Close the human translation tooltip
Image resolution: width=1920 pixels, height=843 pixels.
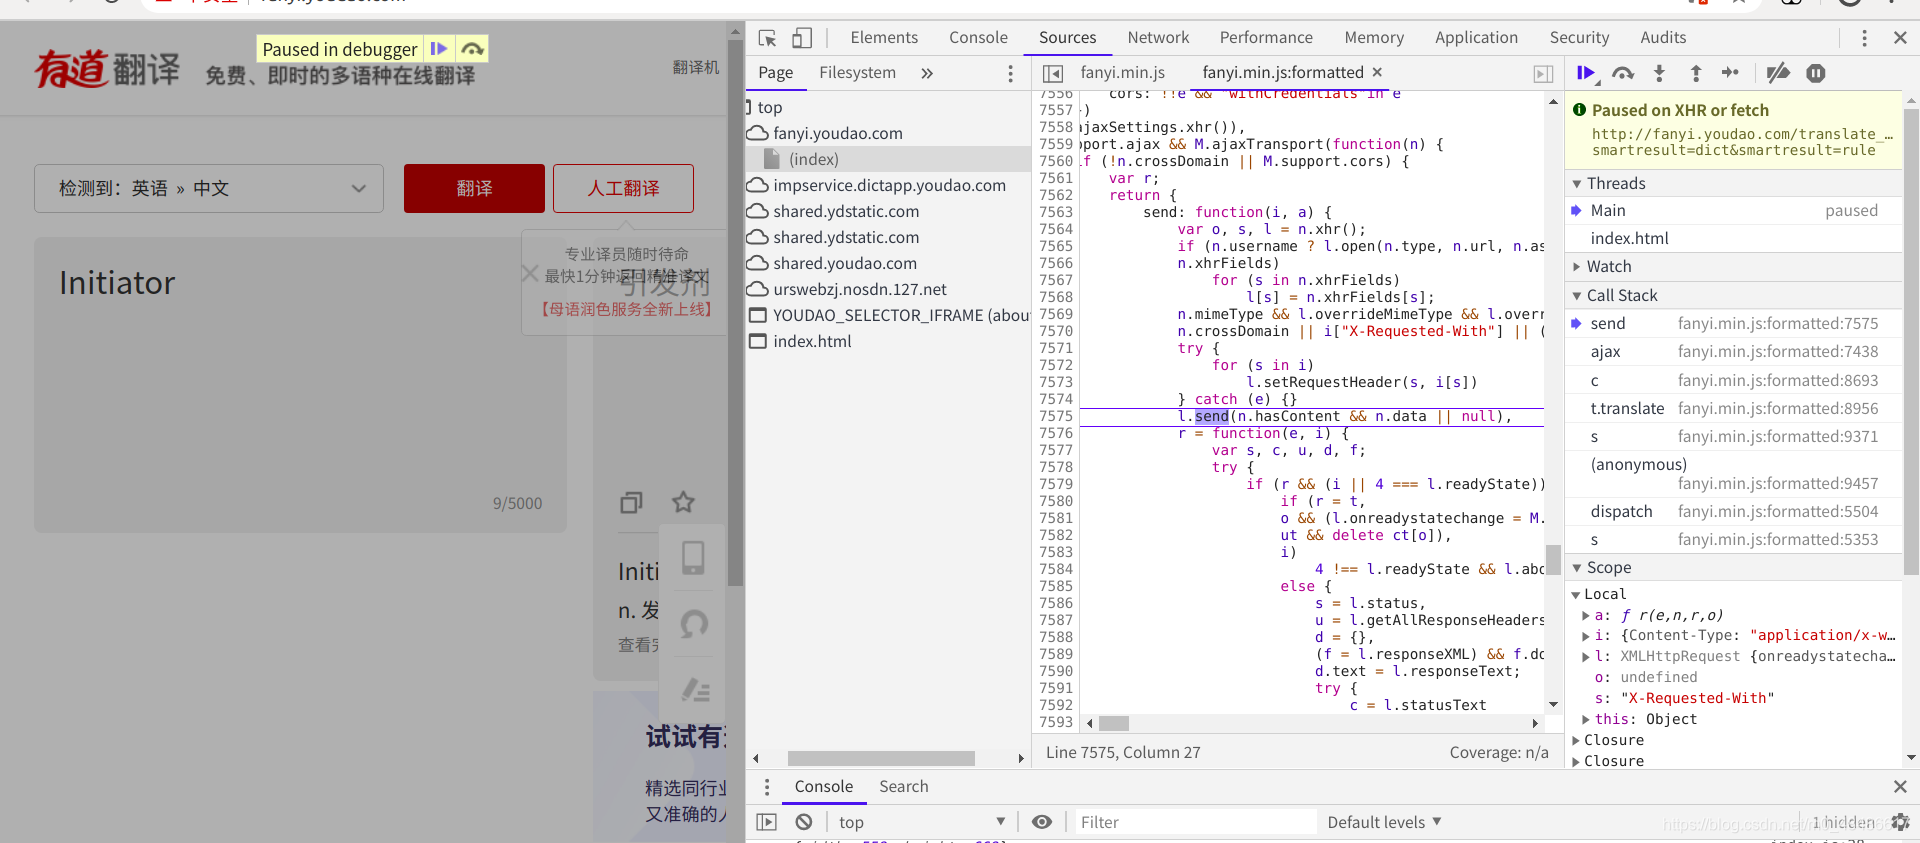point(530,274)
